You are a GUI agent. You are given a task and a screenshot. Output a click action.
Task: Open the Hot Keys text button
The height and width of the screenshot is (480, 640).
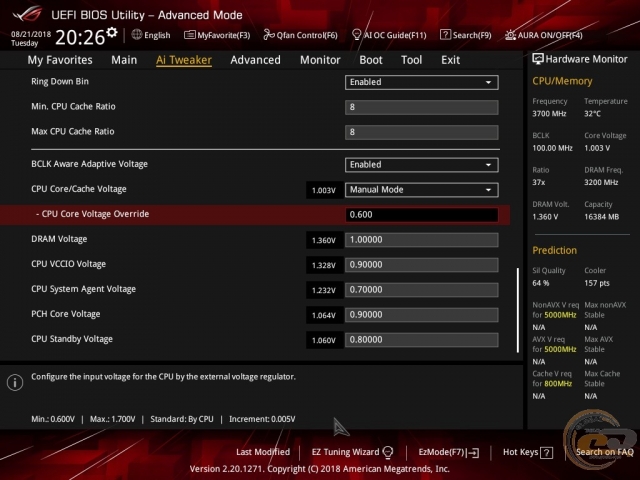tap(520, 452)
